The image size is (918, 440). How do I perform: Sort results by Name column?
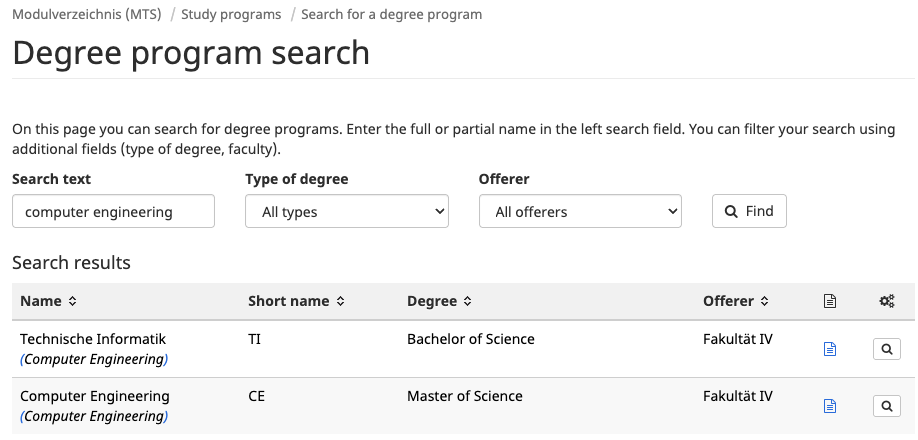48,301
